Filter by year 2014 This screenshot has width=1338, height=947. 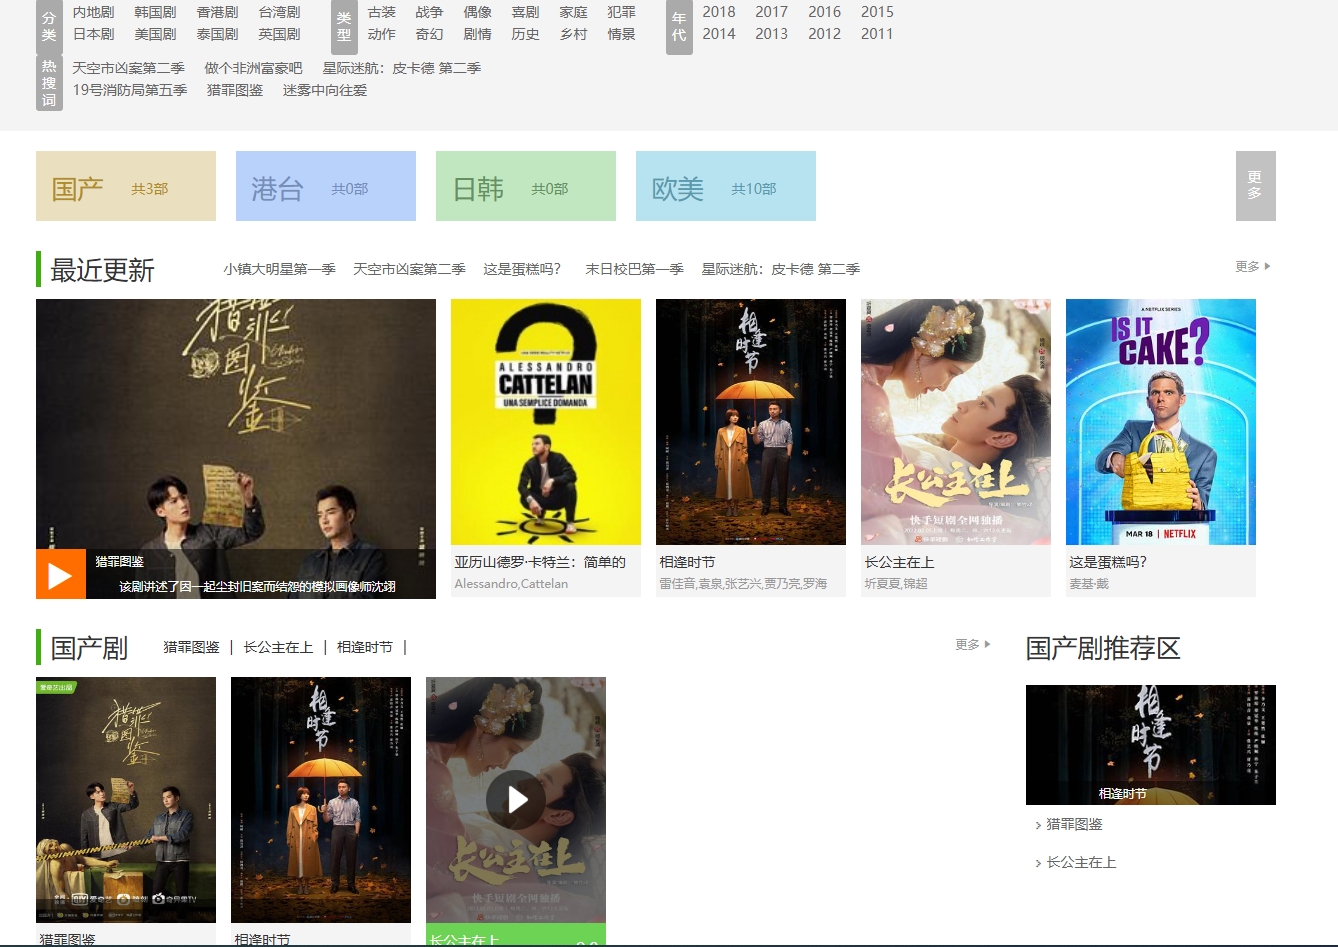pos(719,34)
